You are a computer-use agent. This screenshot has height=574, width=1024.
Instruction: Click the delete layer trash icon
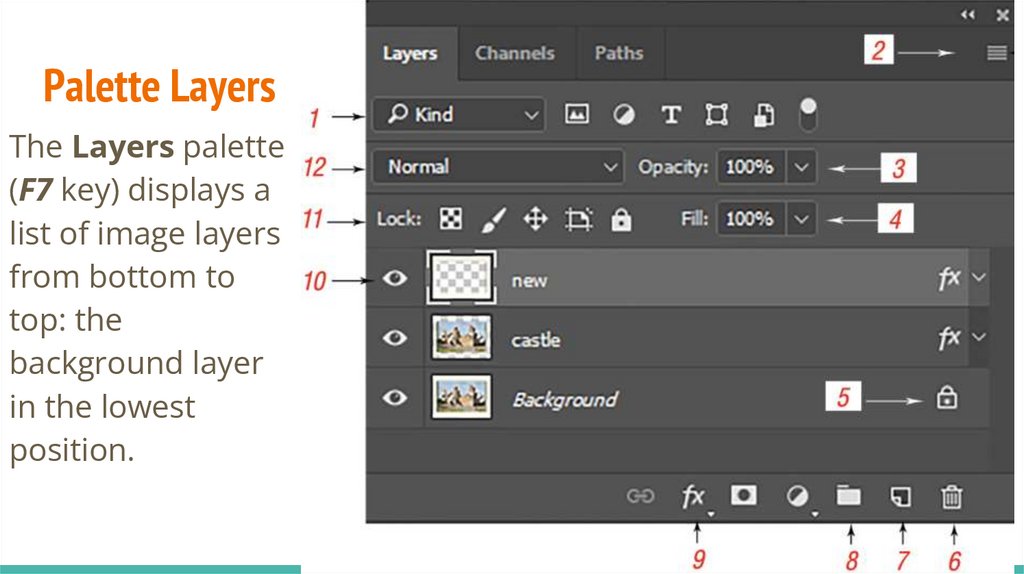952,495
